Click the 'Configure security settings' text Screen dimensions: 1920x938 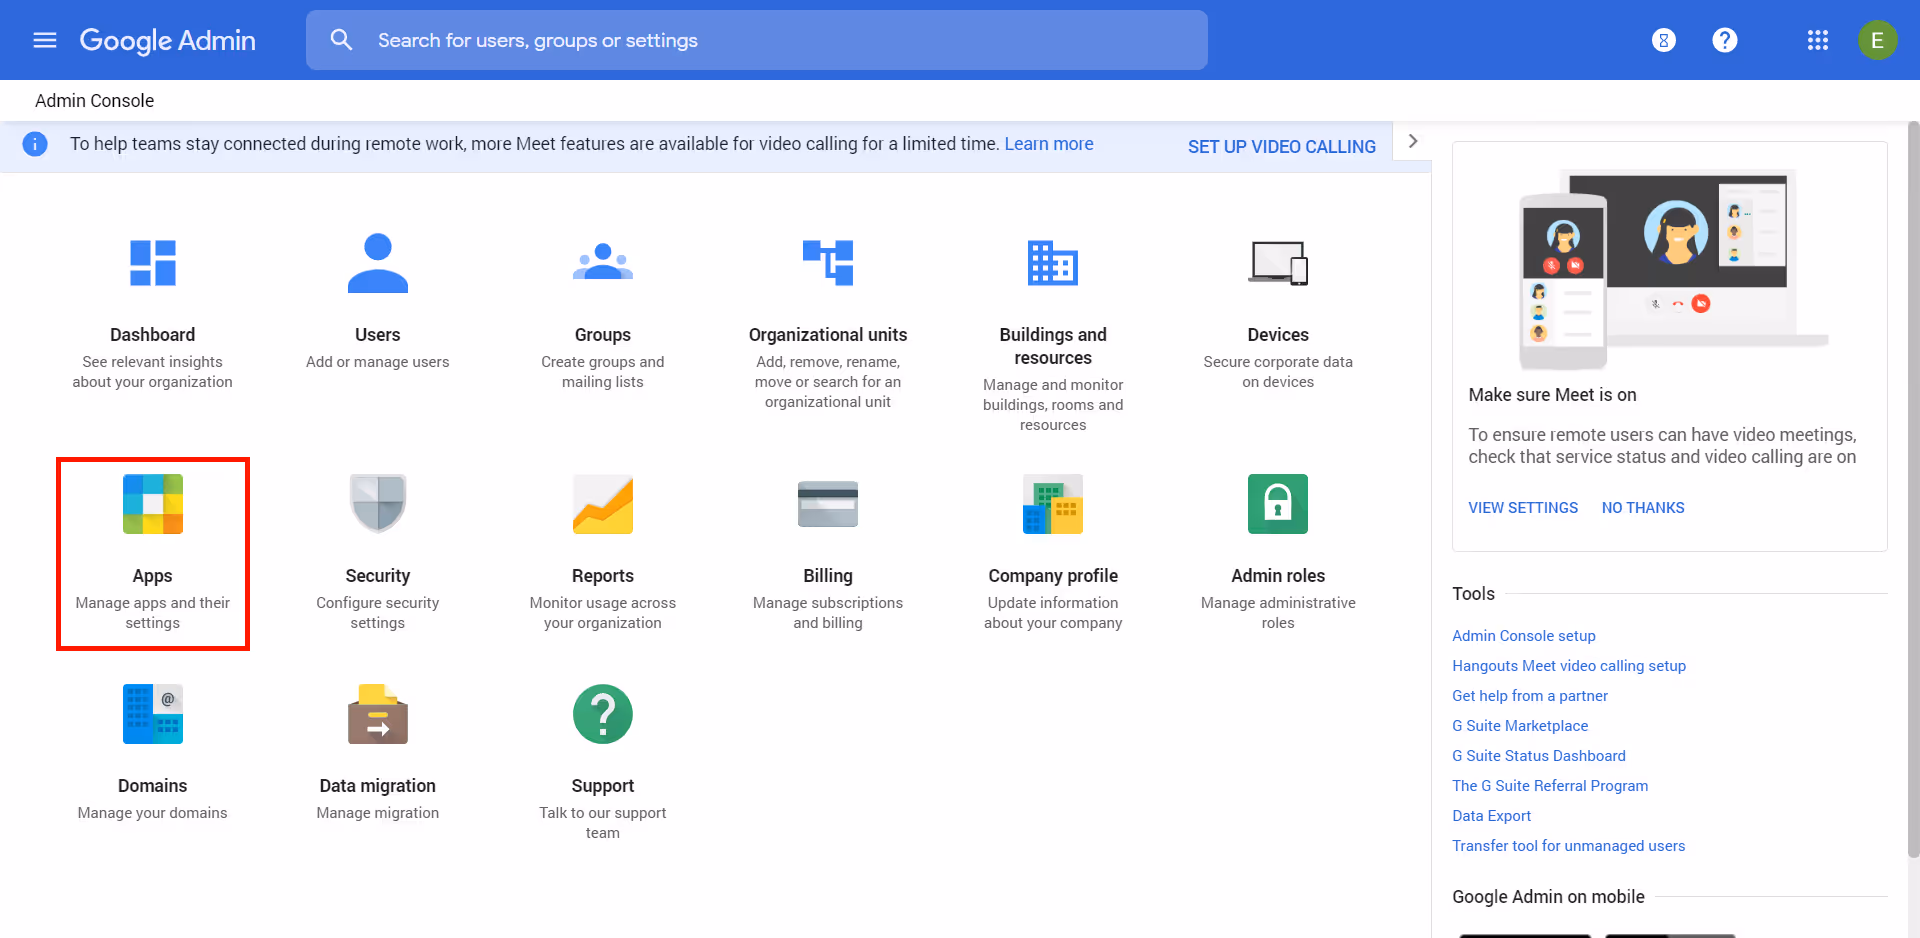[378, 613]
